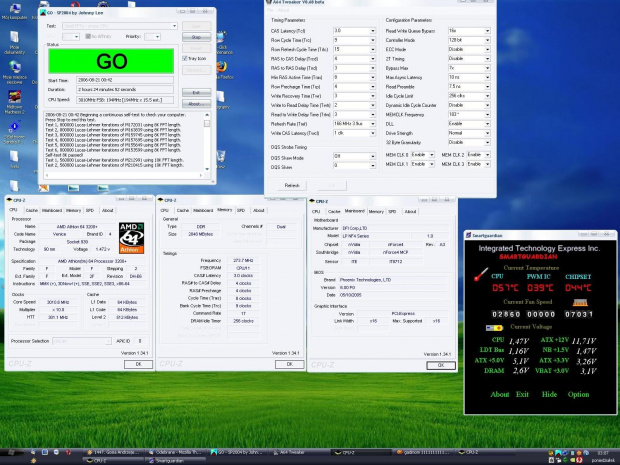Viewport: 620px width, 465px height.
Task: Open the CAS Latency (Tcl) dropdown
Action: 354,30
